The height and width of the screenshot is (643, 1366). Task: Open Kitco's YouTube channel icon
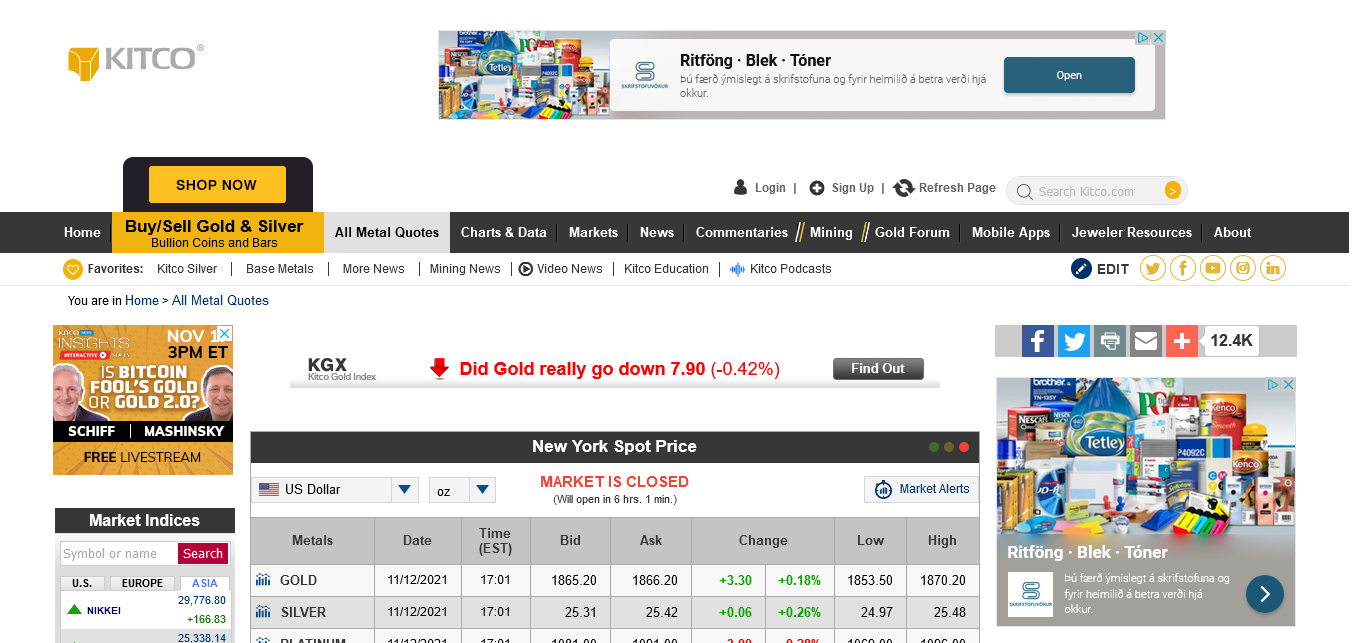point(1213,268)
